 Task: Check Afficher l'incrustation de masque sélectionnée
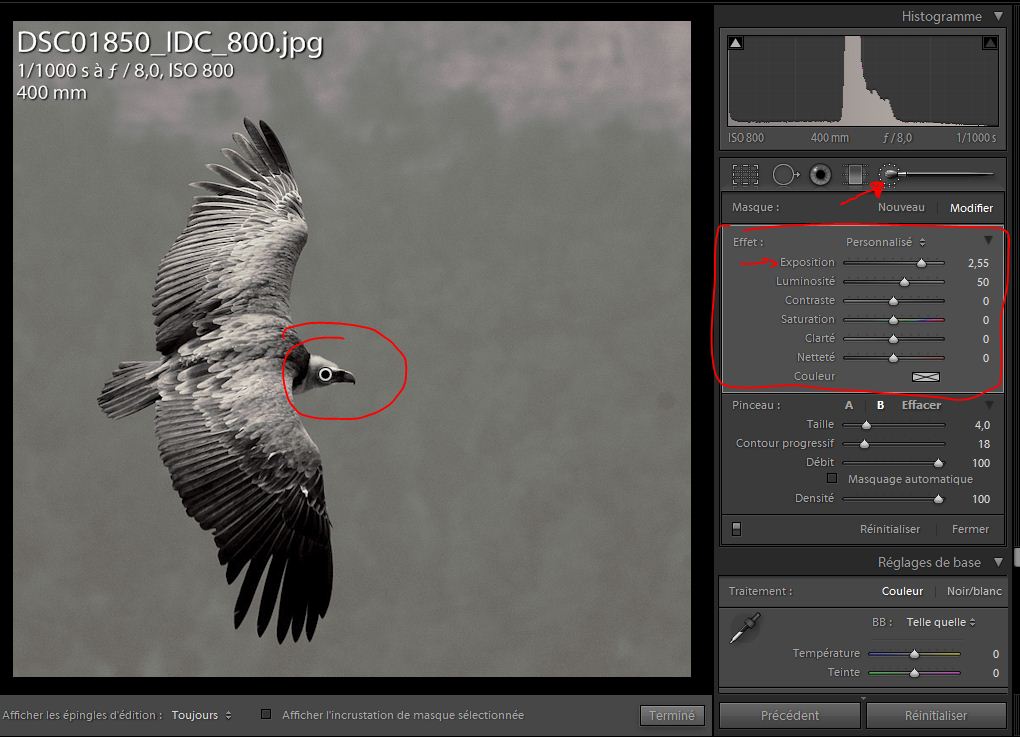pos(266,714)
